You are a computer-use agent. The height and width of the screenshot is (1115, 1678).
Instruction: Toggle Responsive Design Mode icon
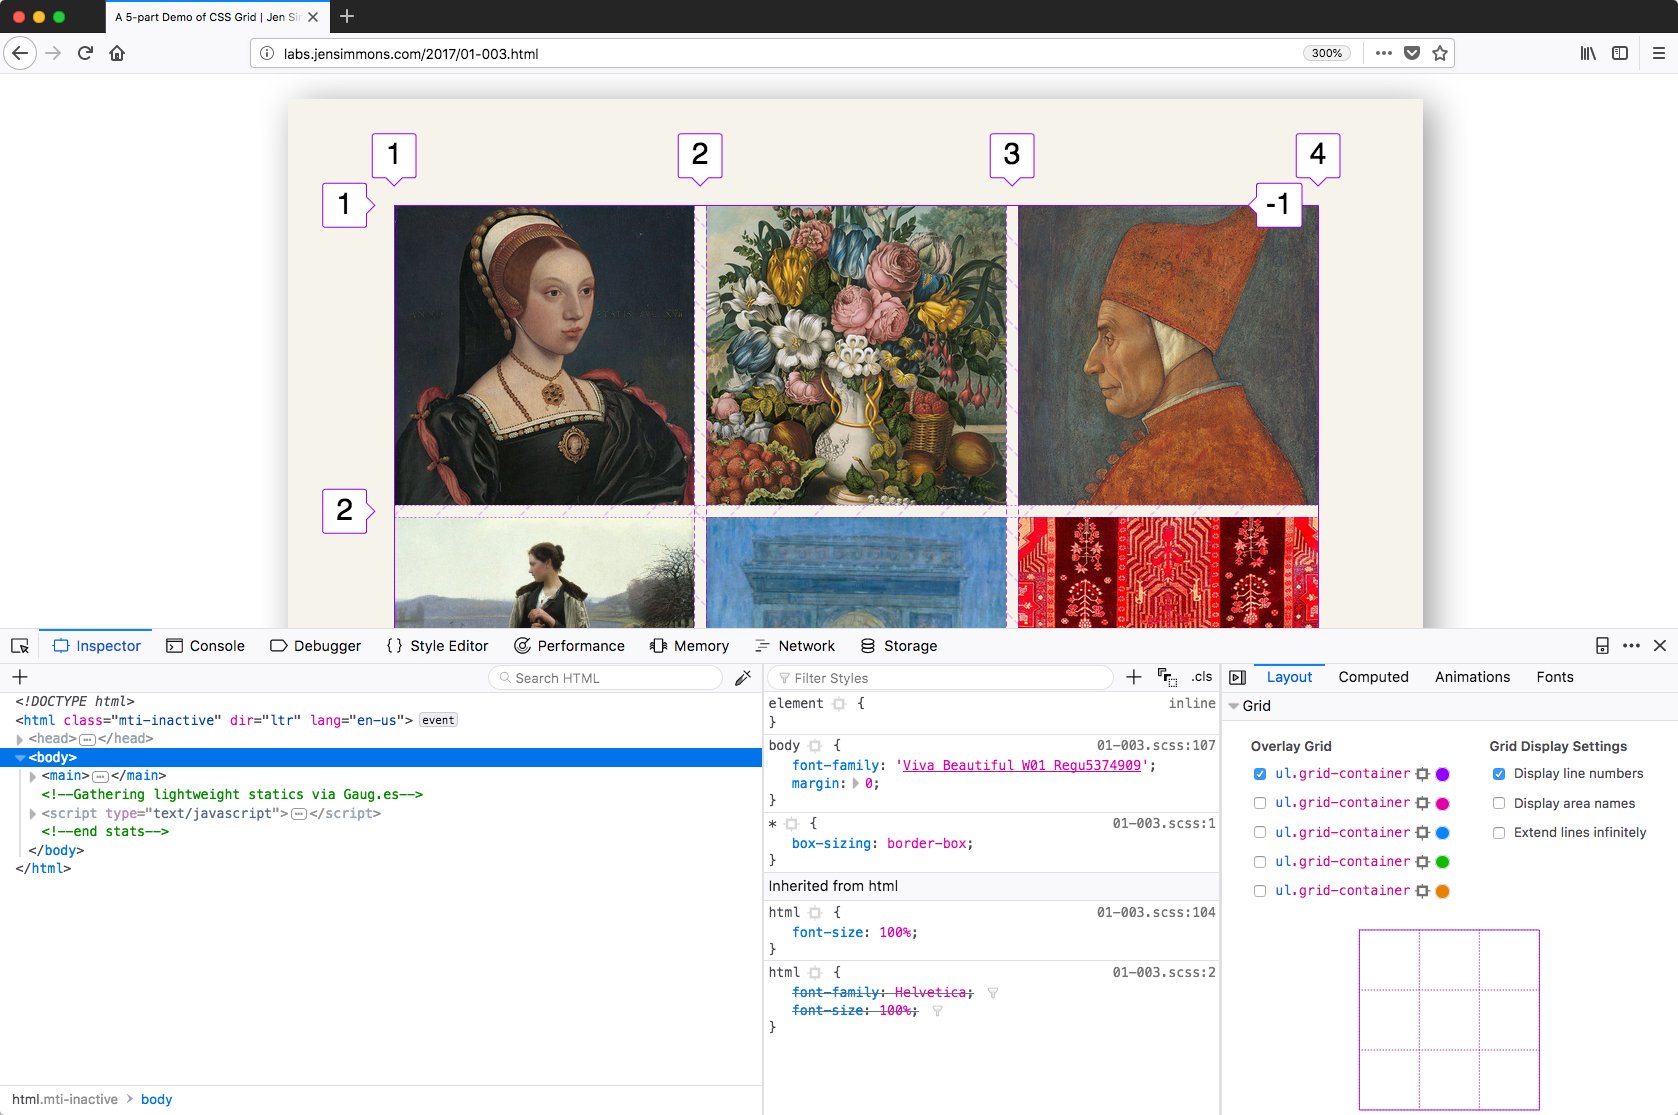coord(1602,646)
